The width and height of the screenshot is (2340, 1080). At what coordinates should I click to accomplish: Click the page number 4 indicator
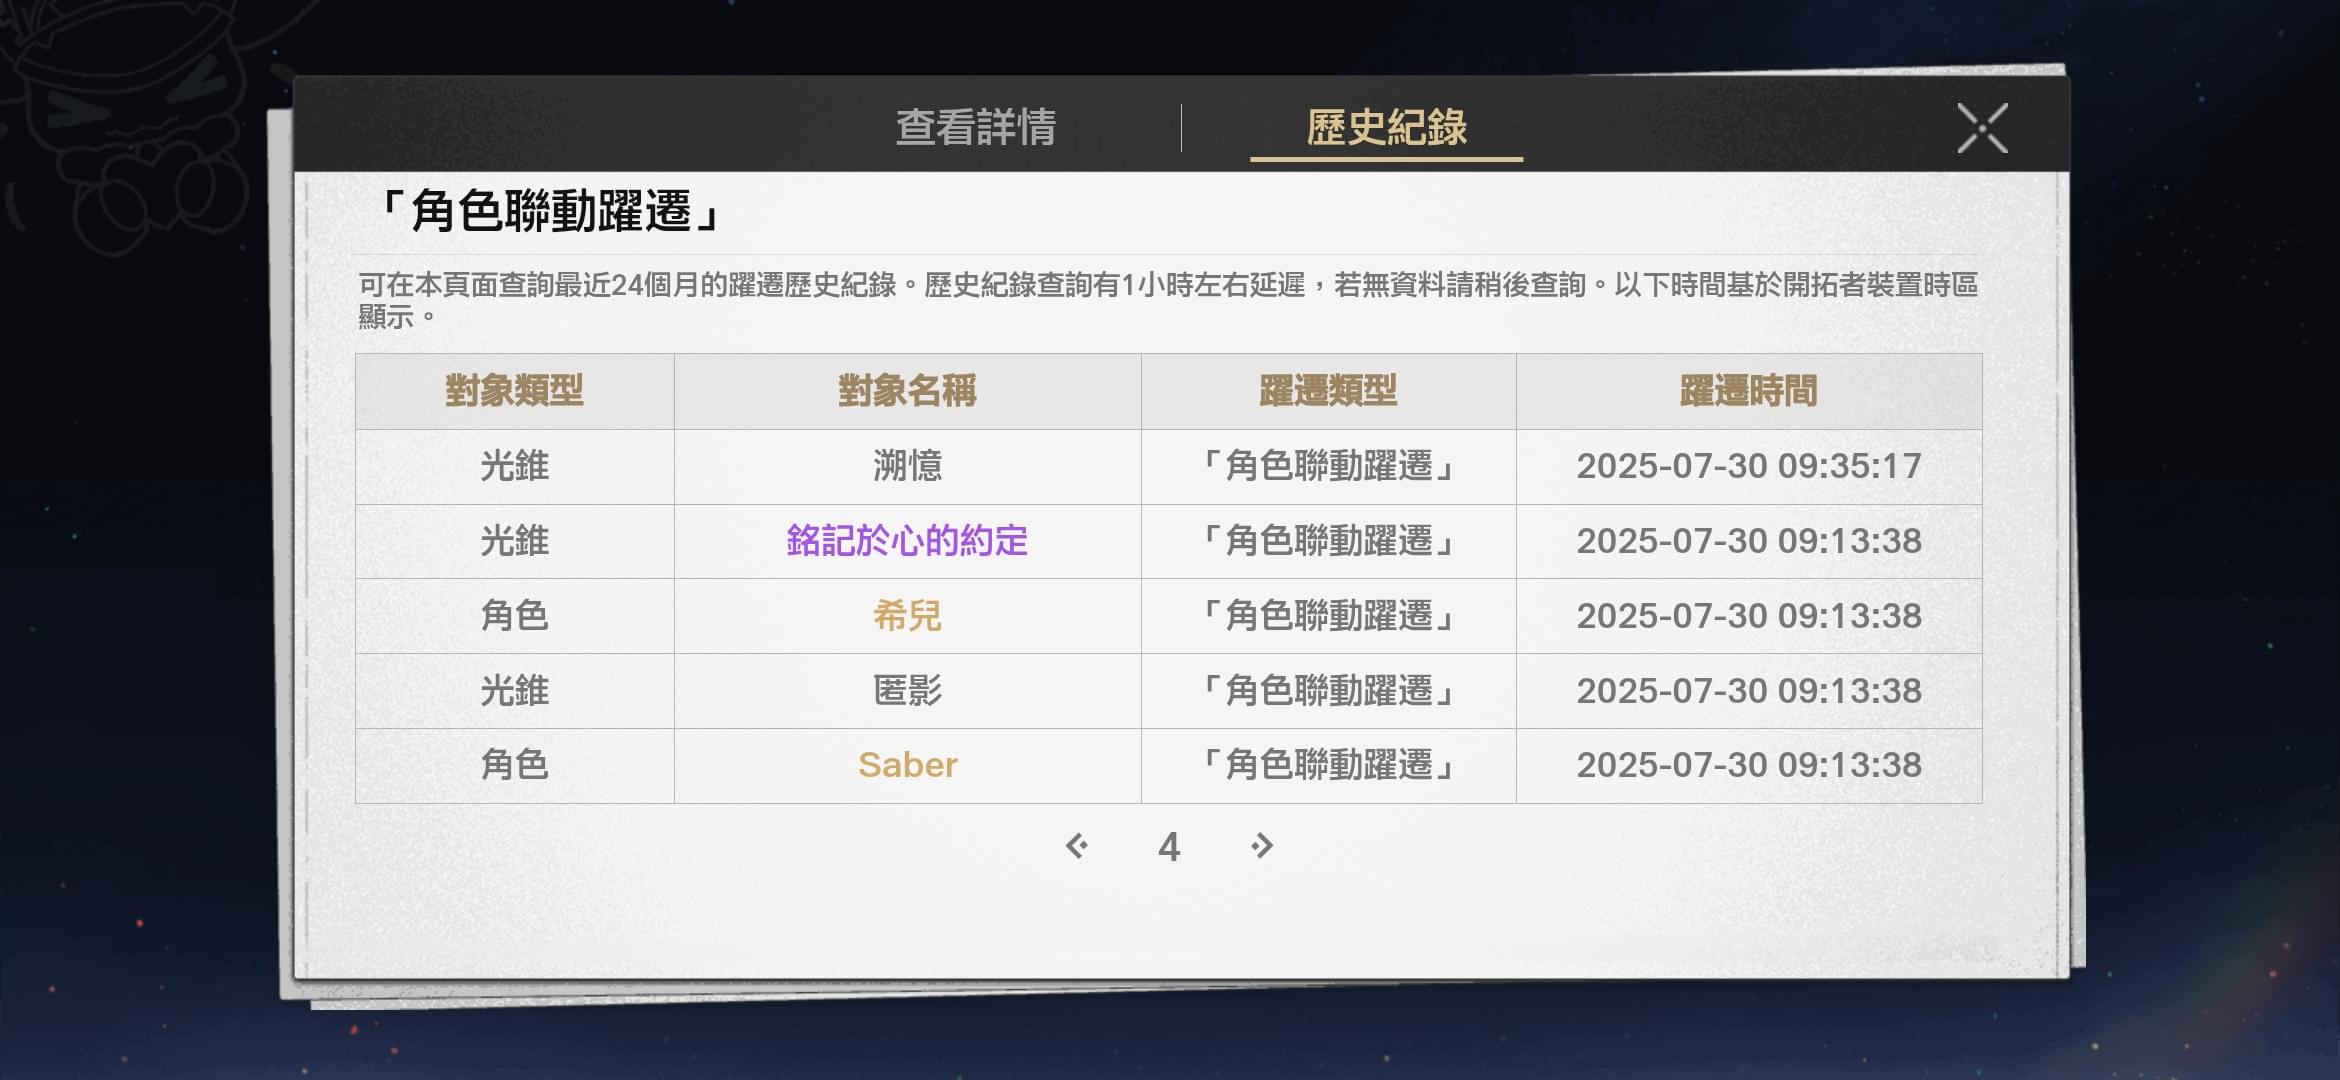[1169, 847]
